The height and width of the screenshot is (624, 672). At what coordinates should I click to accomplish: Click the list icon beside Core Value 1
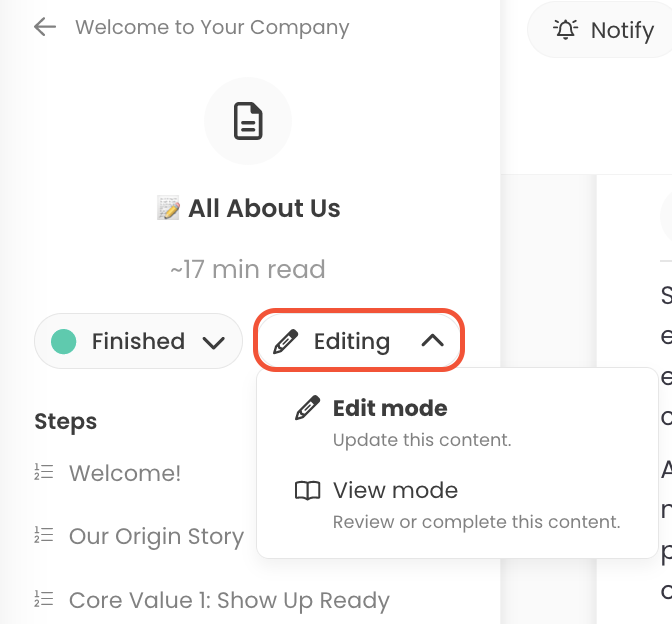click(x=44, y=599)
